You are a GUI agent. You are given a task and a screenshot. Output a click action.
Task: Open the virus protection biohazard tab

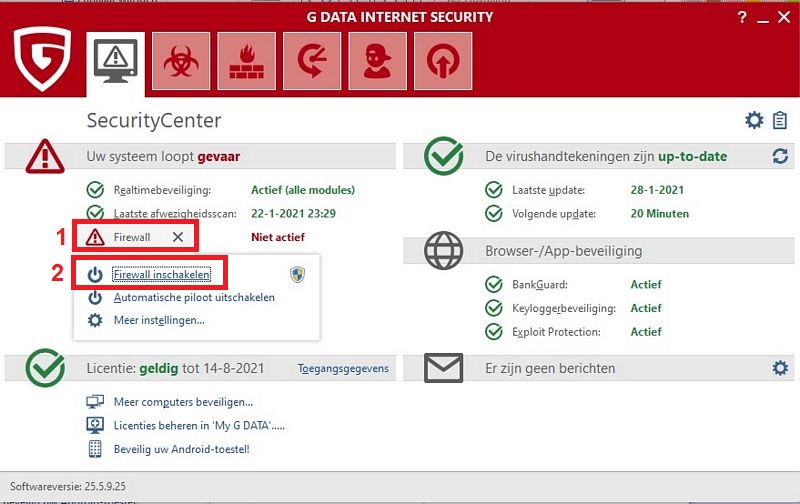[181, 61]
